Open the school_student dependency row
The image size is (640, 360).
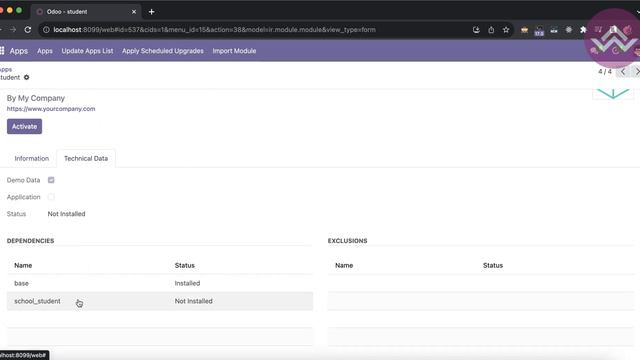[x=160, y=301]
